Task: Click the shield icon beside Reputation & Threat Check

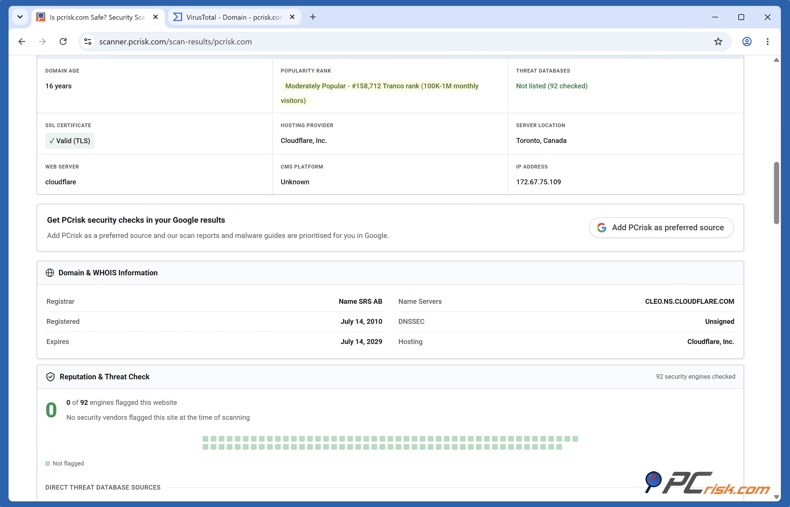Action: [50, 377]
